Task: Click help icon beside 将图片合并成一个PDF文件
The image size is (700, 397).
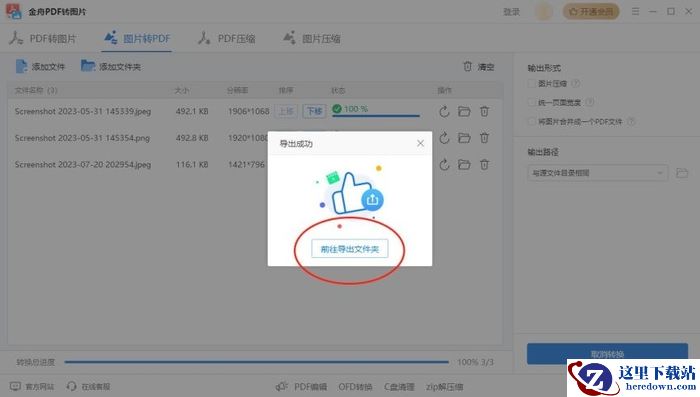Action: (631, 121)
